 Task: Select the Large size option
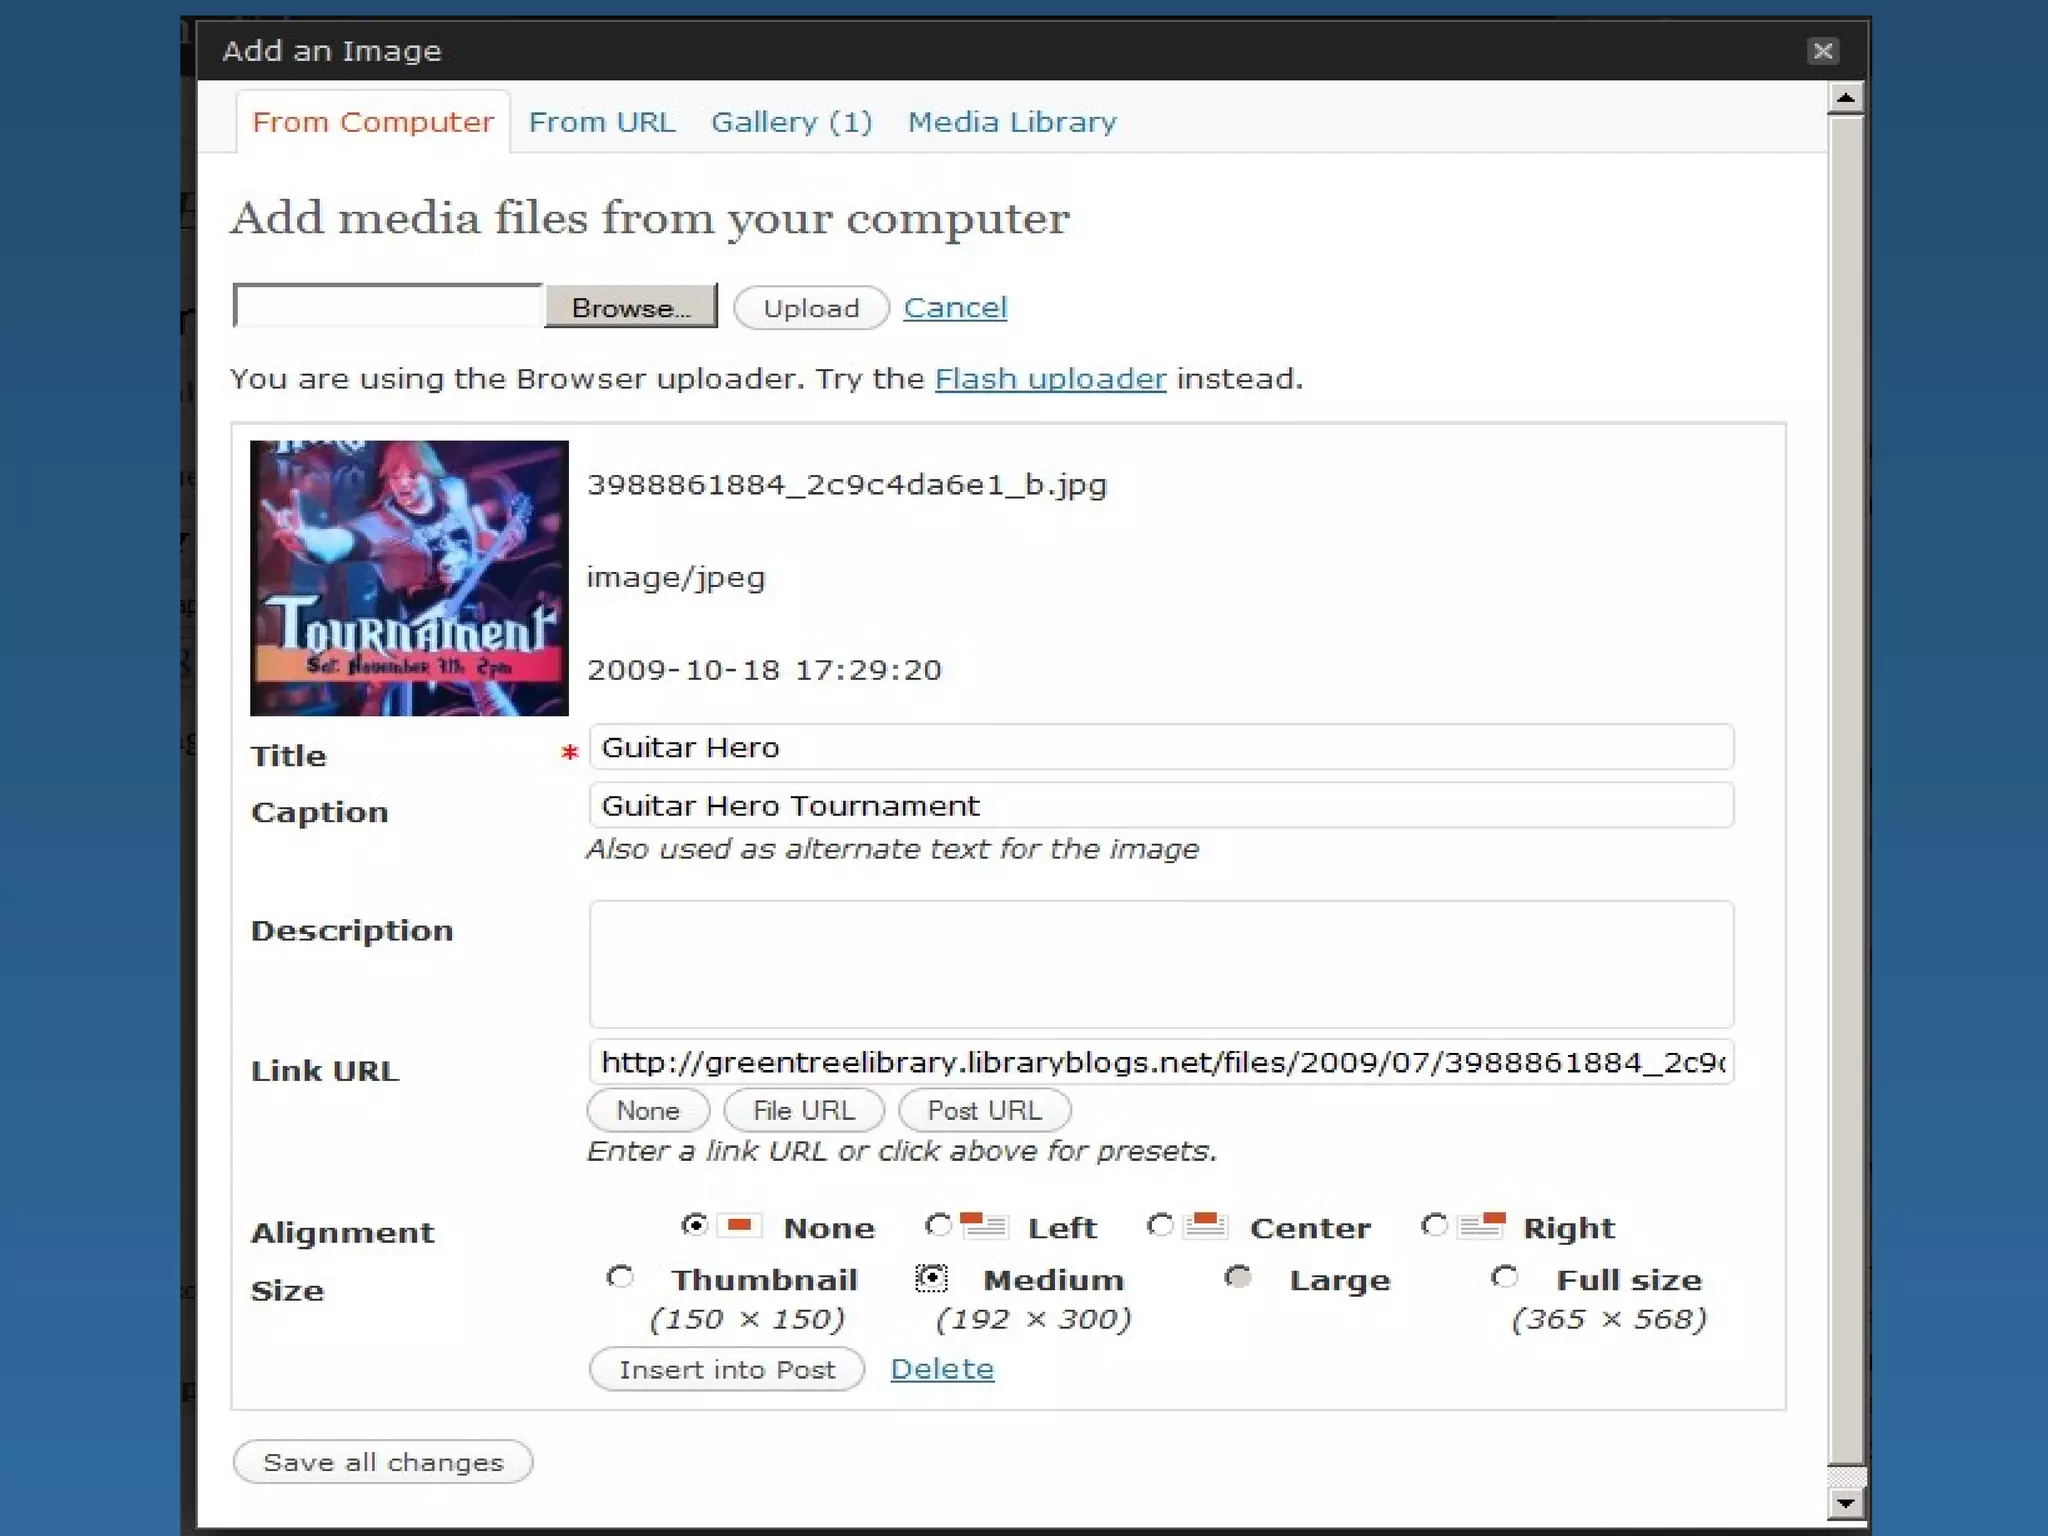click(1238, 1277)
